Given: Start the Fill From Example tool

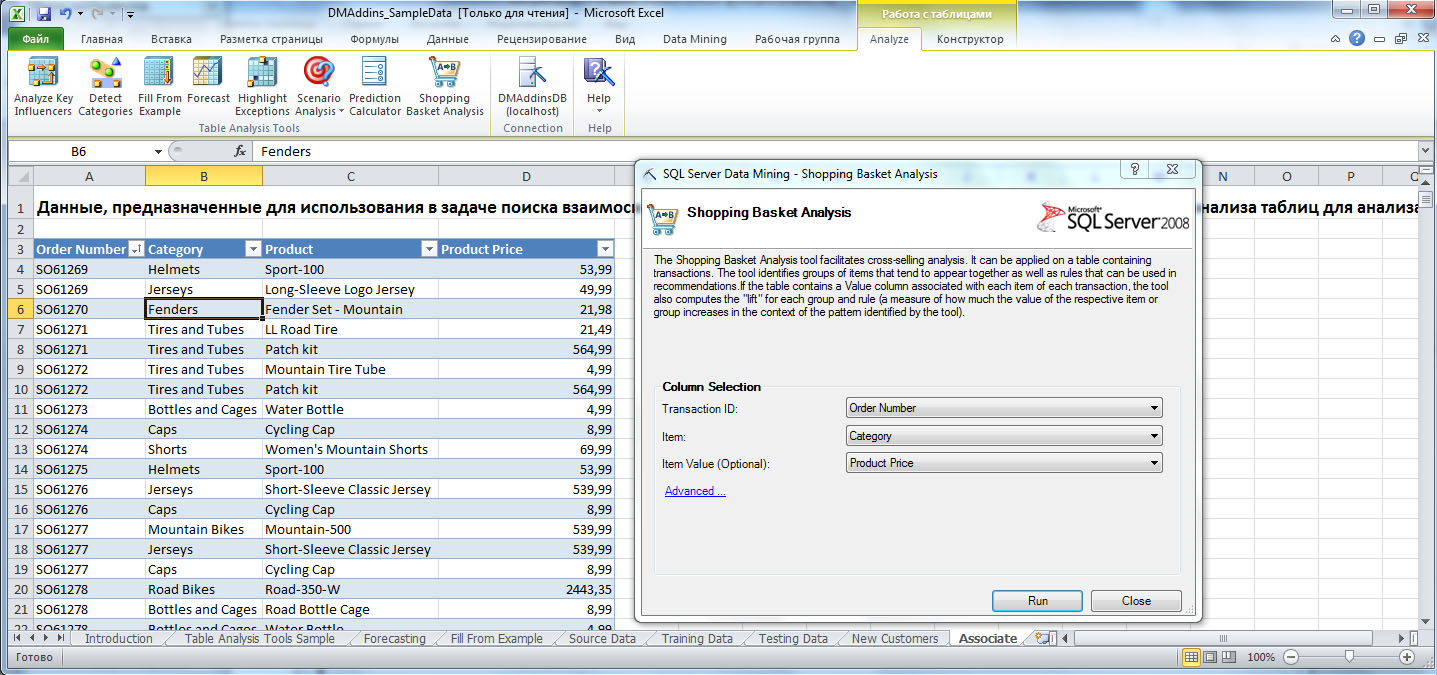Looking at the screenshot, I should [x=160, y=87].
